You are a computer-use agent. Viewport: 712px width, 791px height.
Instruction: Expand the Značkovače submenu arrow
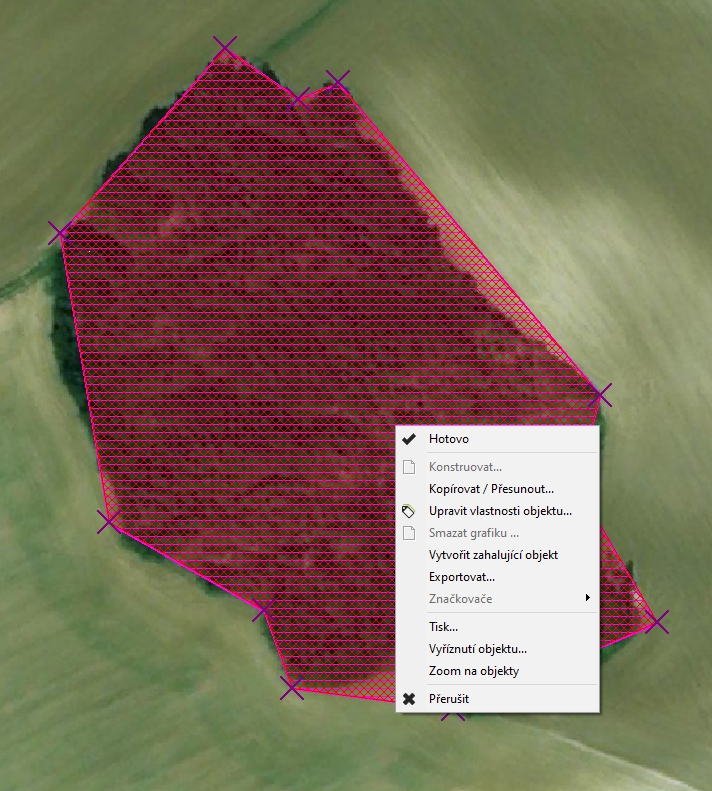tap(587, 598)
